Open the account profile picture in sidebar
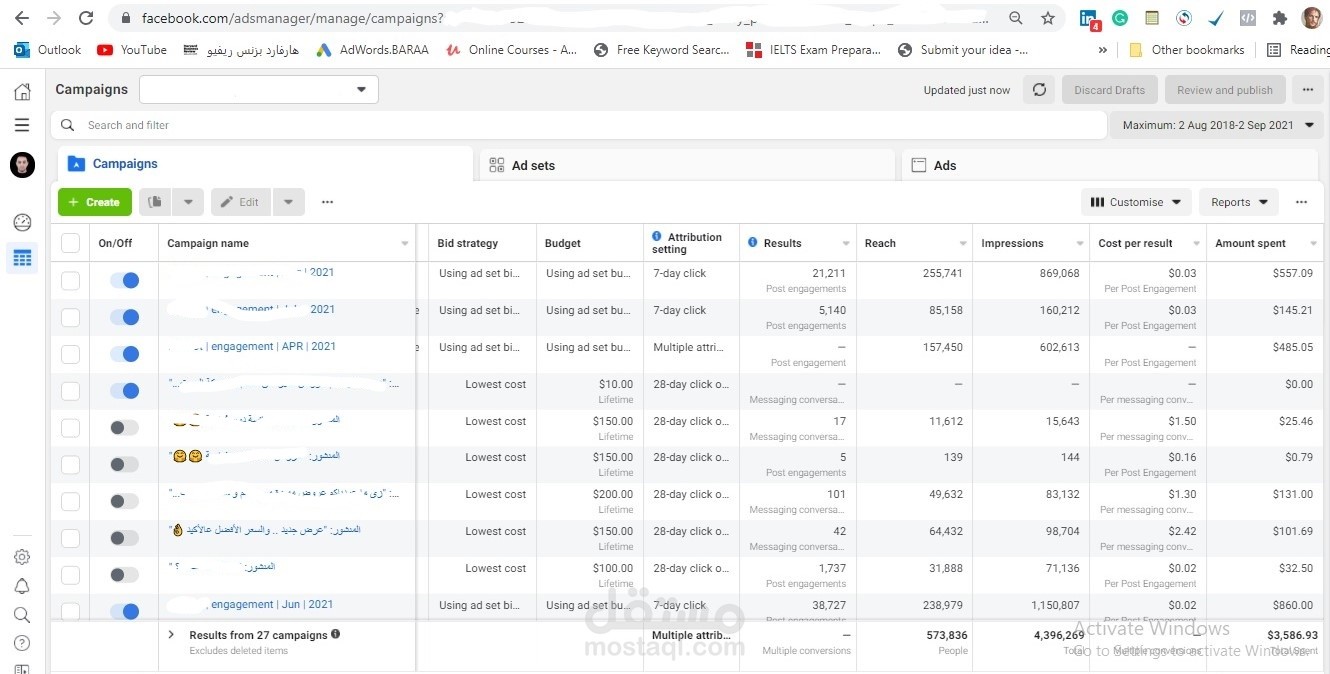 point(22,165)
